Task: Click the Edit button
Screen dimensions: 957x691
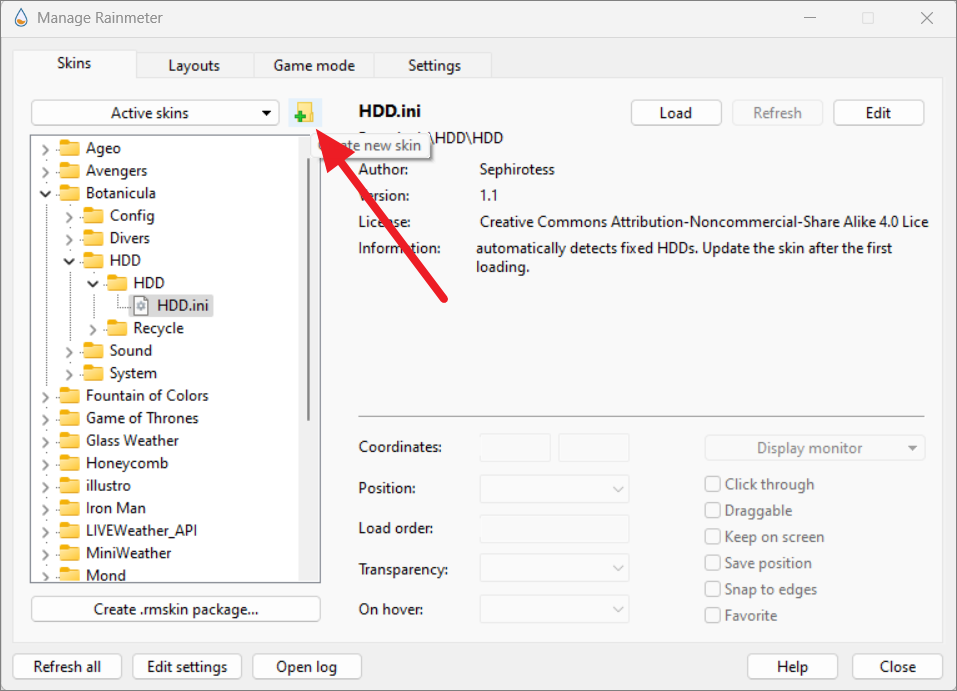Action: [x=878, y=113]
